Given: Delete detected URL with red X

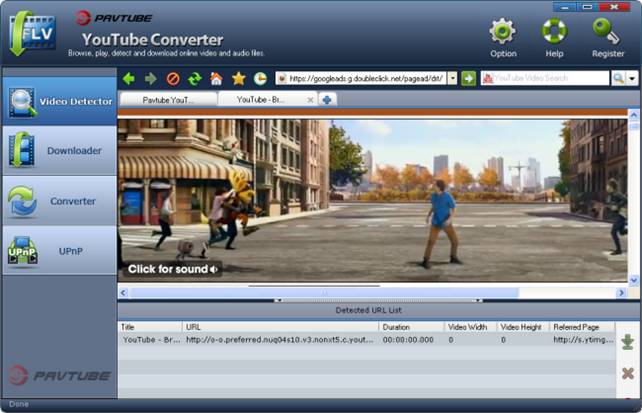Looking at the screenshot, I should point(628,373).
